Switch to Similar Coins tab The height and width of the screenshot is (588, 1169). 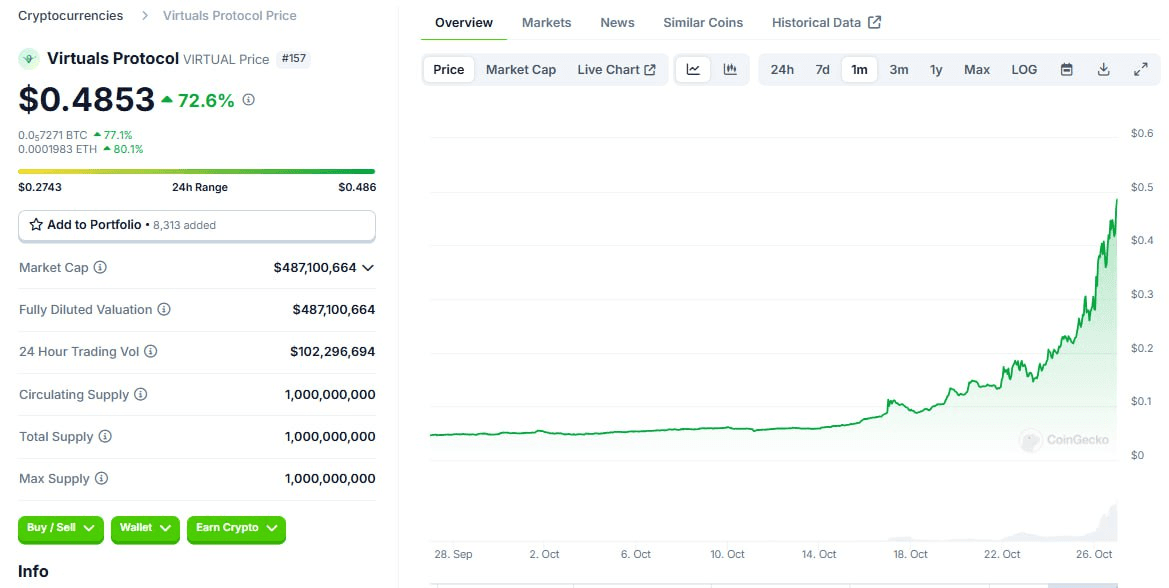[703, 22]
